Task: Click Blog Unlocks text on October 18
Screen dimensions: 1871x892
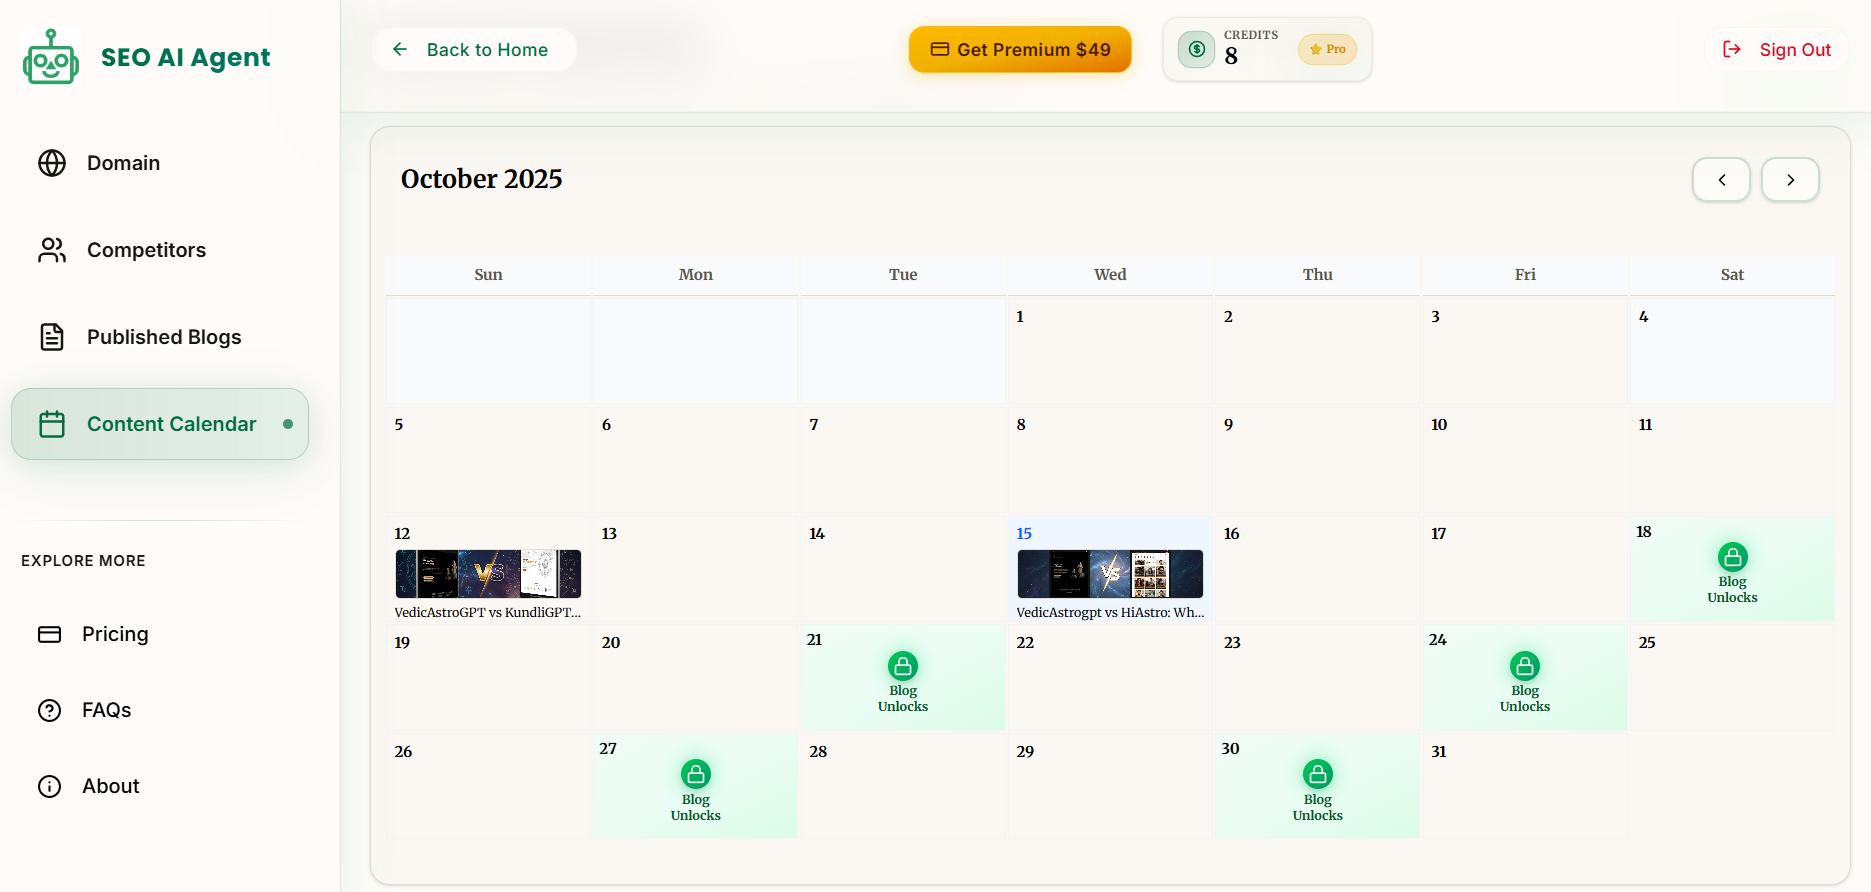Action: [1732, 590]
